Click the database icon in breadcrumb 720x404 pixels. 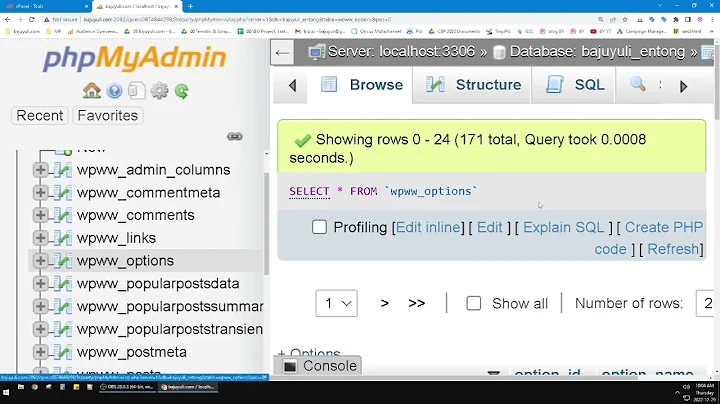click(x=499, y=52)
